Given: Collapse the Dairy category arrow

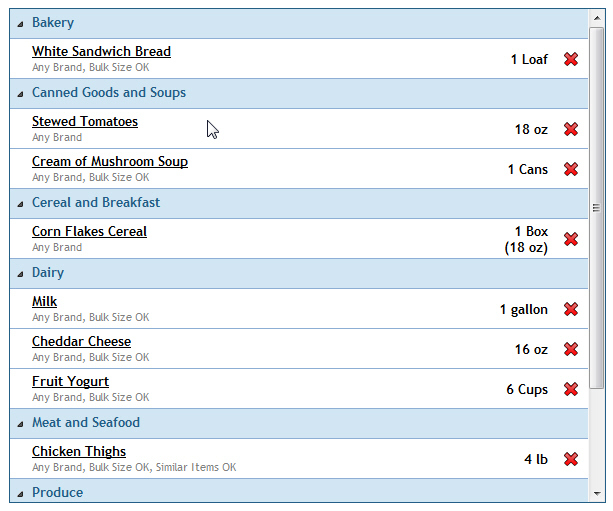Looking at the screenshot, I should coord(20,274).
